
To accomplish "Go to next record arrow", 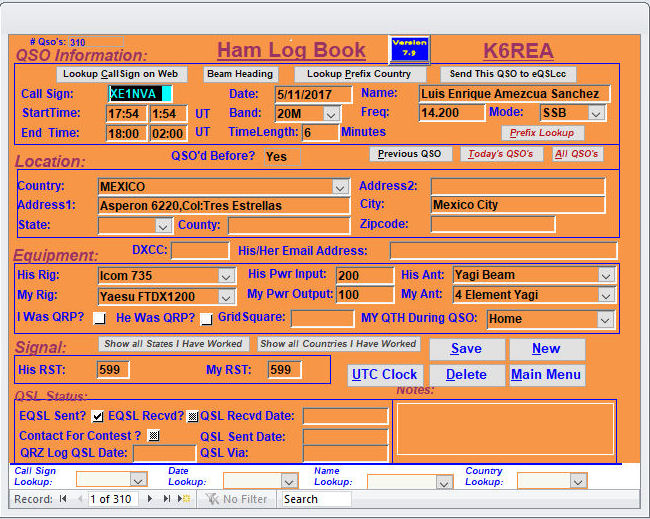I will click(151, 499).
